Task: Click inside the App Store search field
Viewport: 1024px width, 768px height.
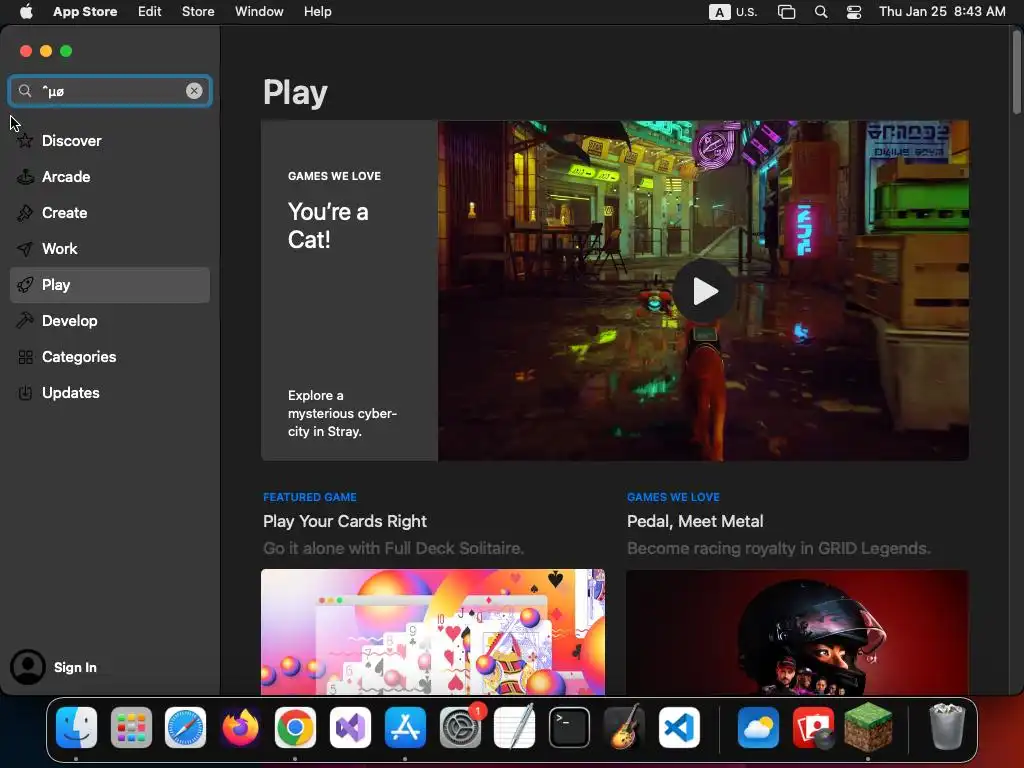Action: point(110,91)
